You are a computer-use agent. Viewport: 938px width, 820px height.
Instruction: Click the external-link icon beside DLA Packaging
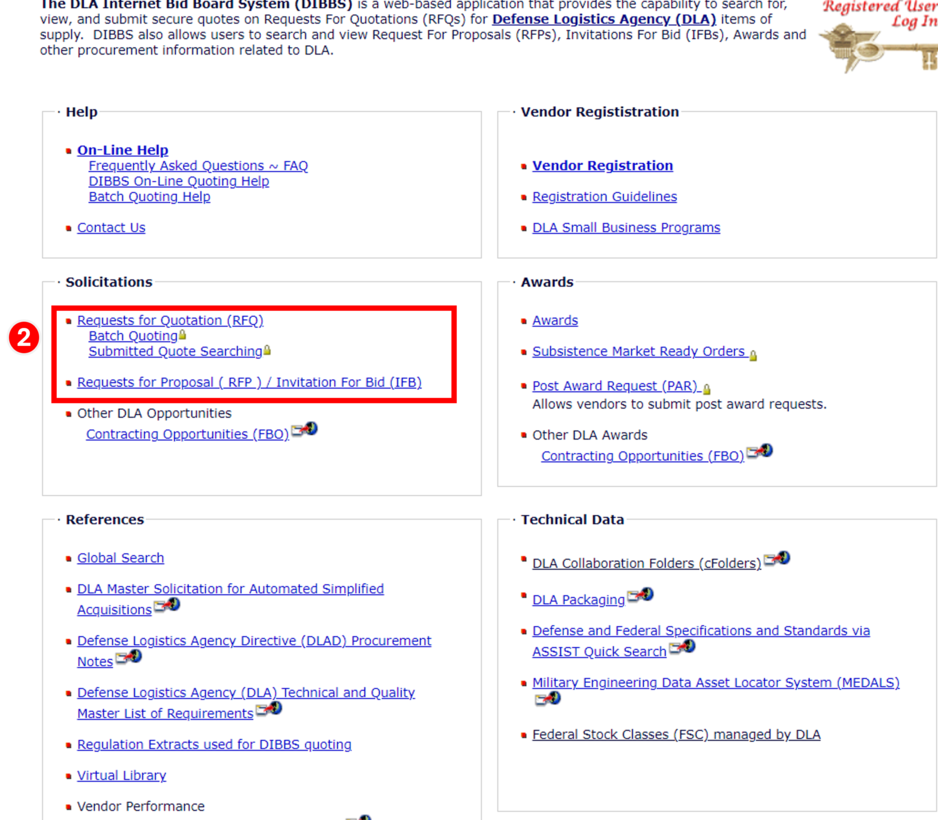tap(640, 596)
